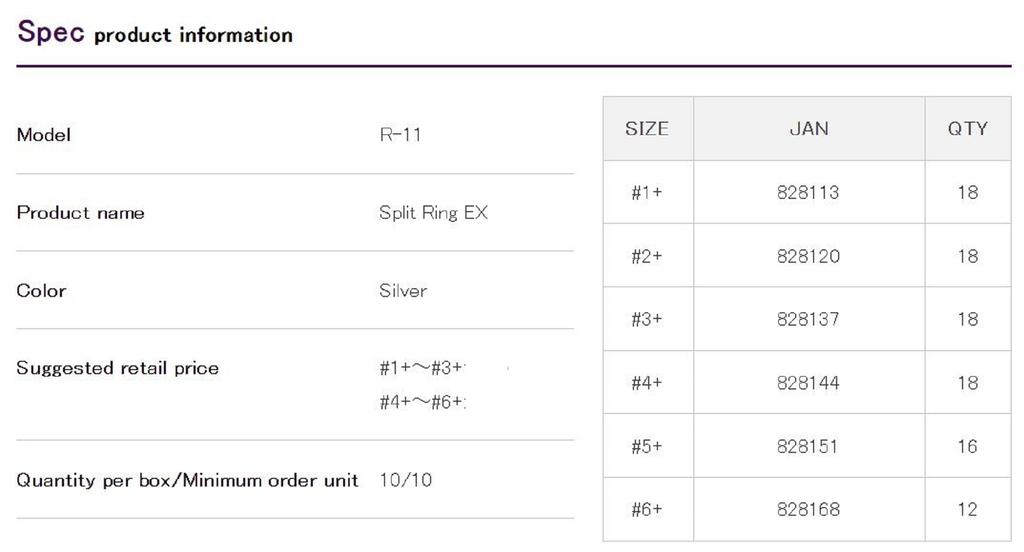The width and height of the screenshot is (1024, 552).
Task: Select JAN code 828144
Action: point(808,383)
